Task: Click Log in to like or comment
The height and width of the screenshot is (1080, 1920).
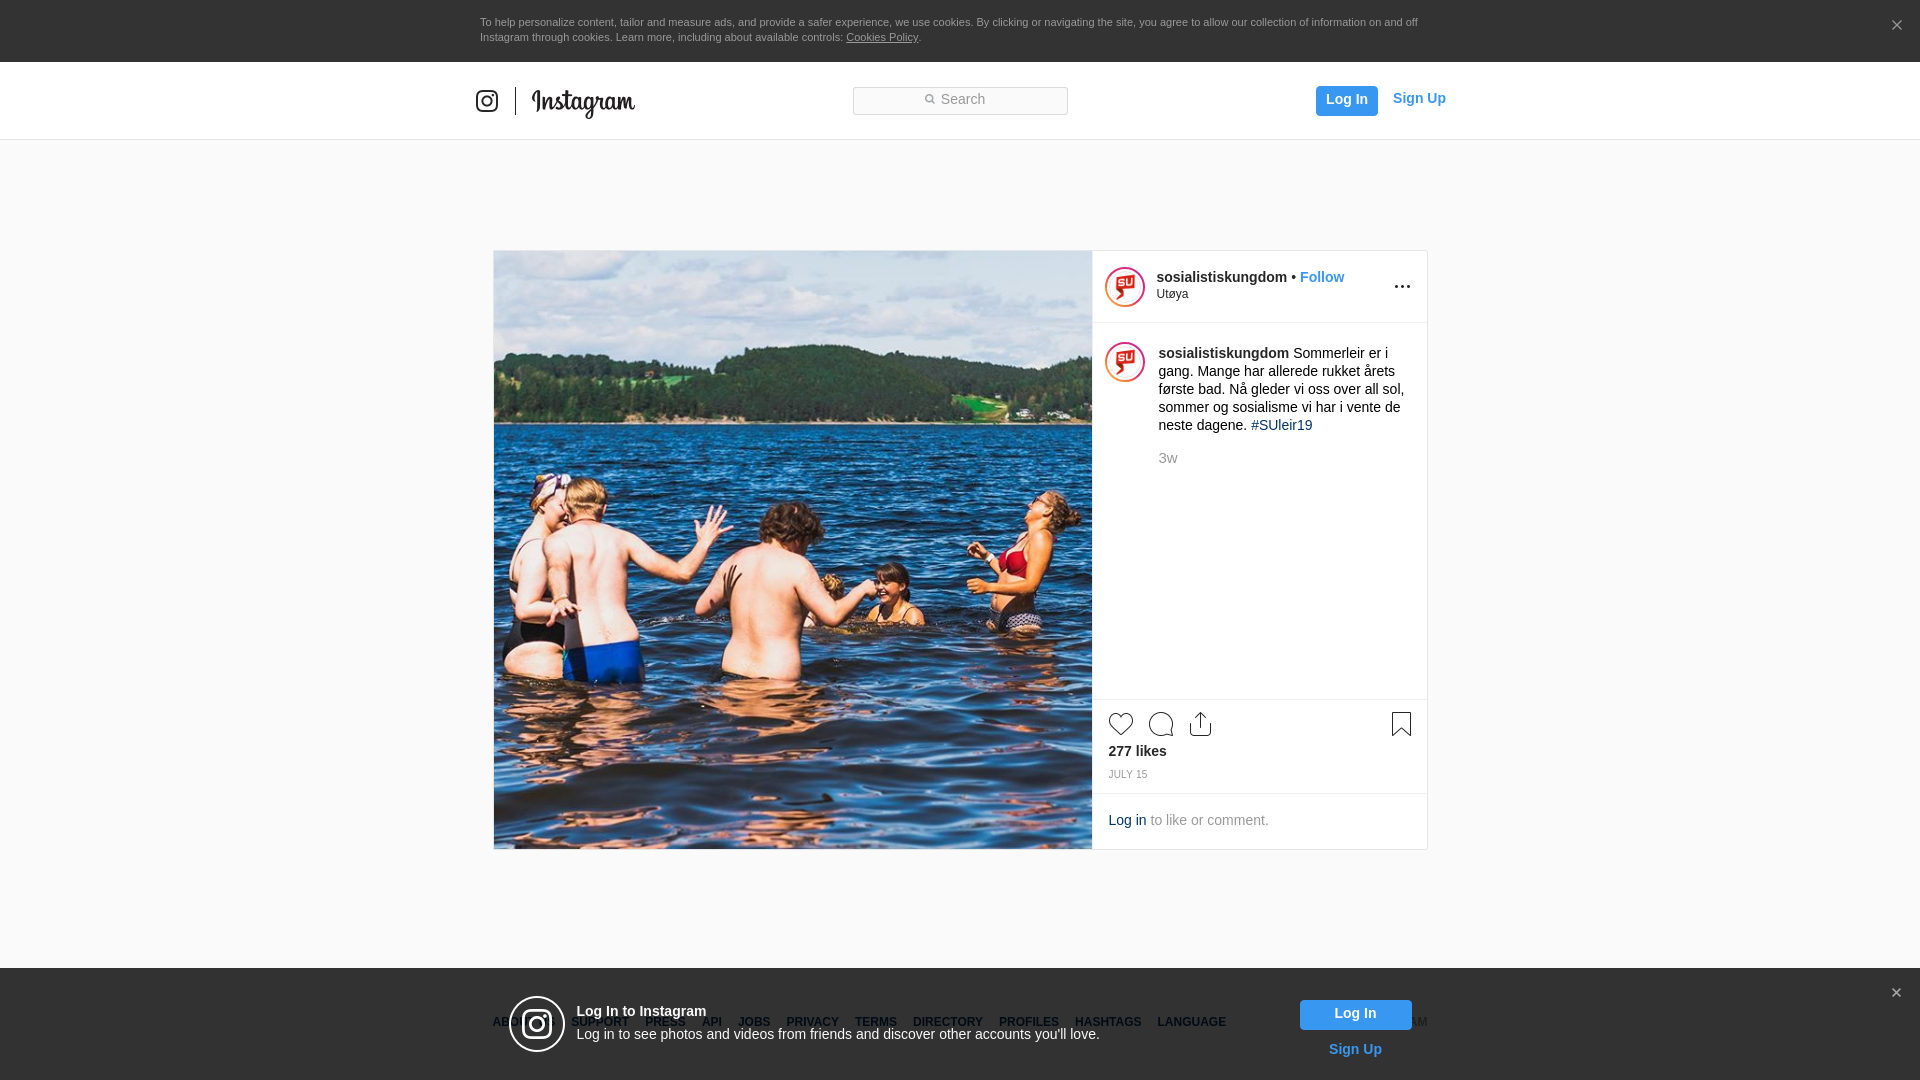Action: click(1127, 820)
